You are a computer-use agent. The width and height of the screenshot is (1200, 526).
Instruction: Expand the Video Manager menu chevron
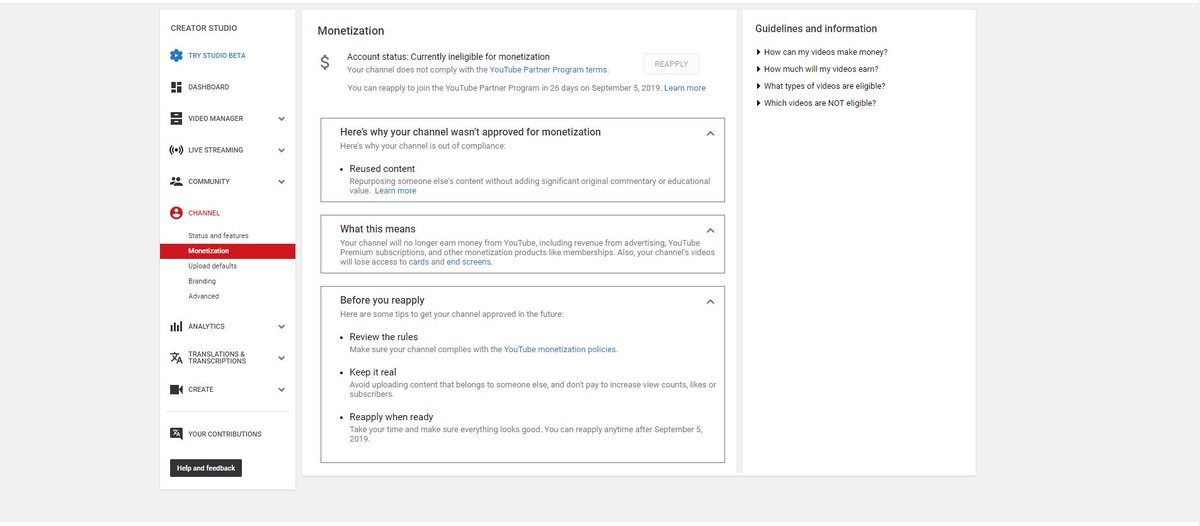point(281,119)
